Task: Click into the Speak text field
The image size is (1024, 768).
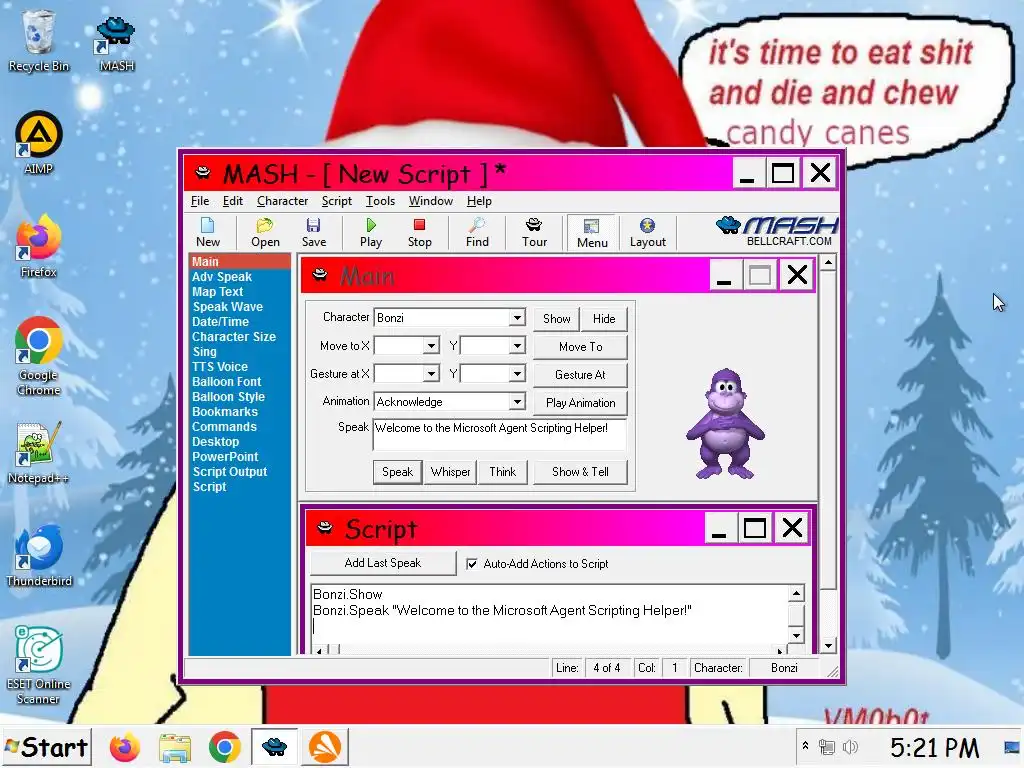Action: 500,434
